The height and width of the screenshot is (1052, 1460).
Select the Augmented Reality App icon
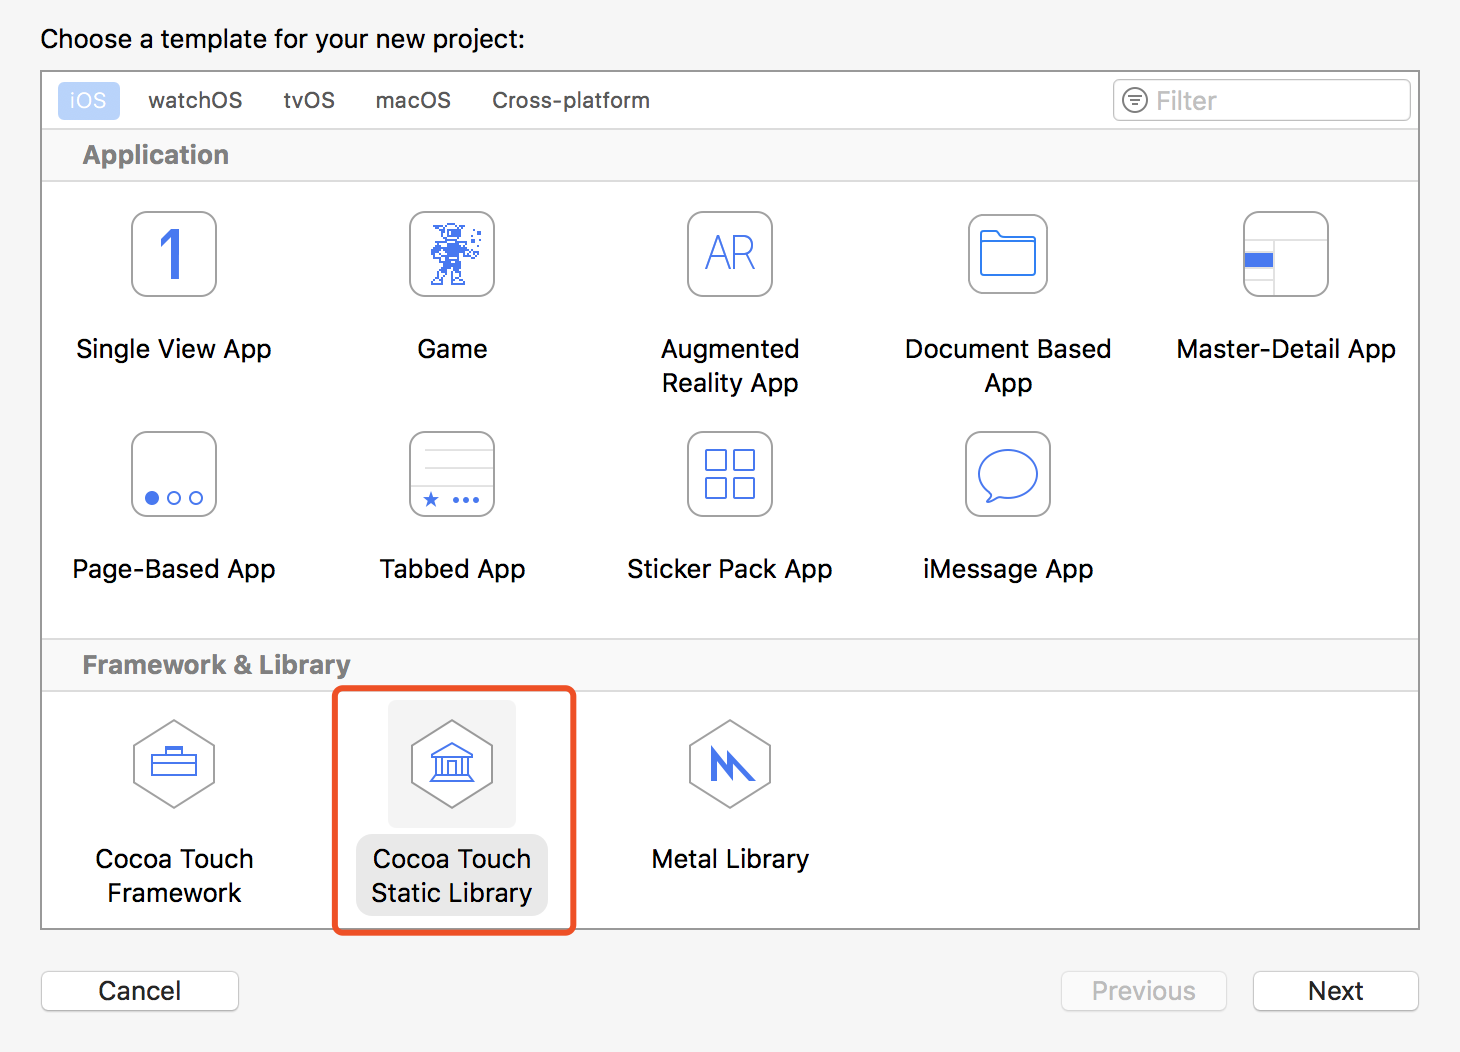click(x=730, y=254)
